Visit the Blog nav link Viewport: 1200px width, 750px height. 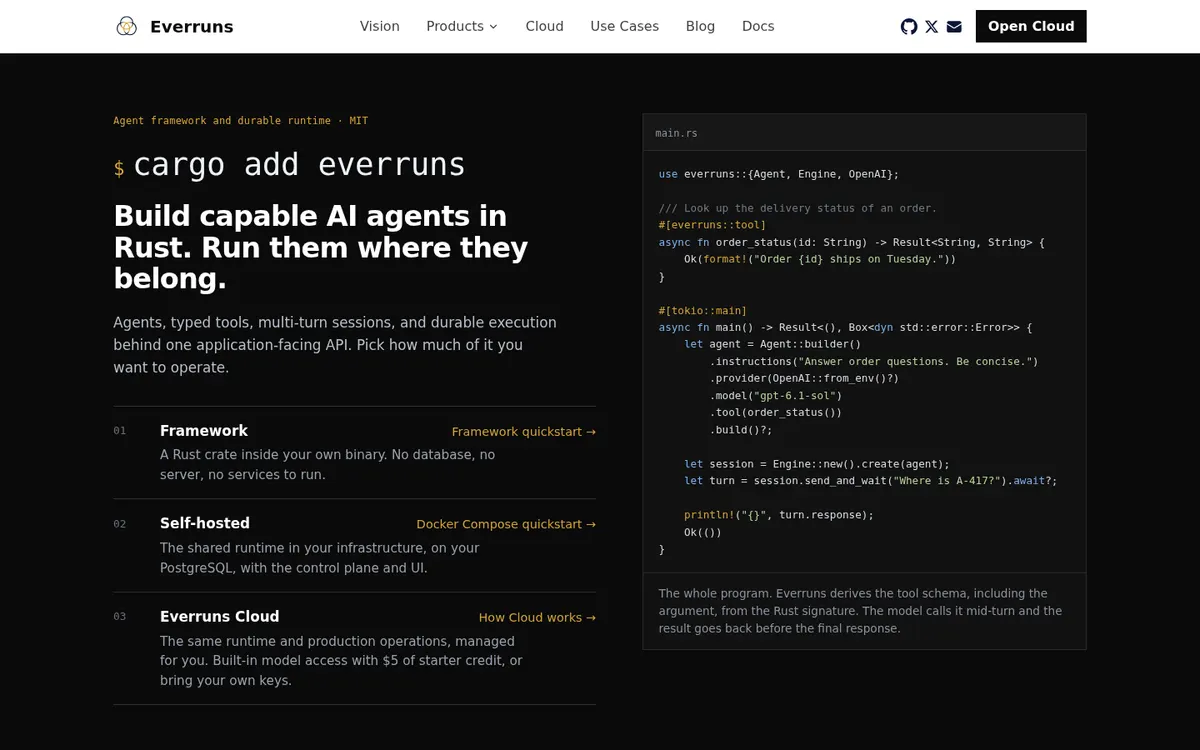coord(700,26)
